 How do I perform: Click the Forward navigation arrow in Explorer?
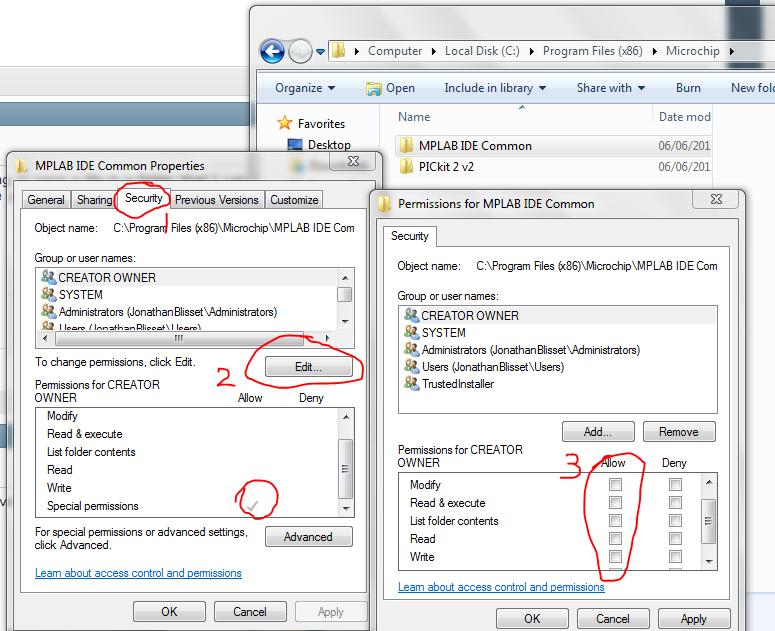pos(300,51)
